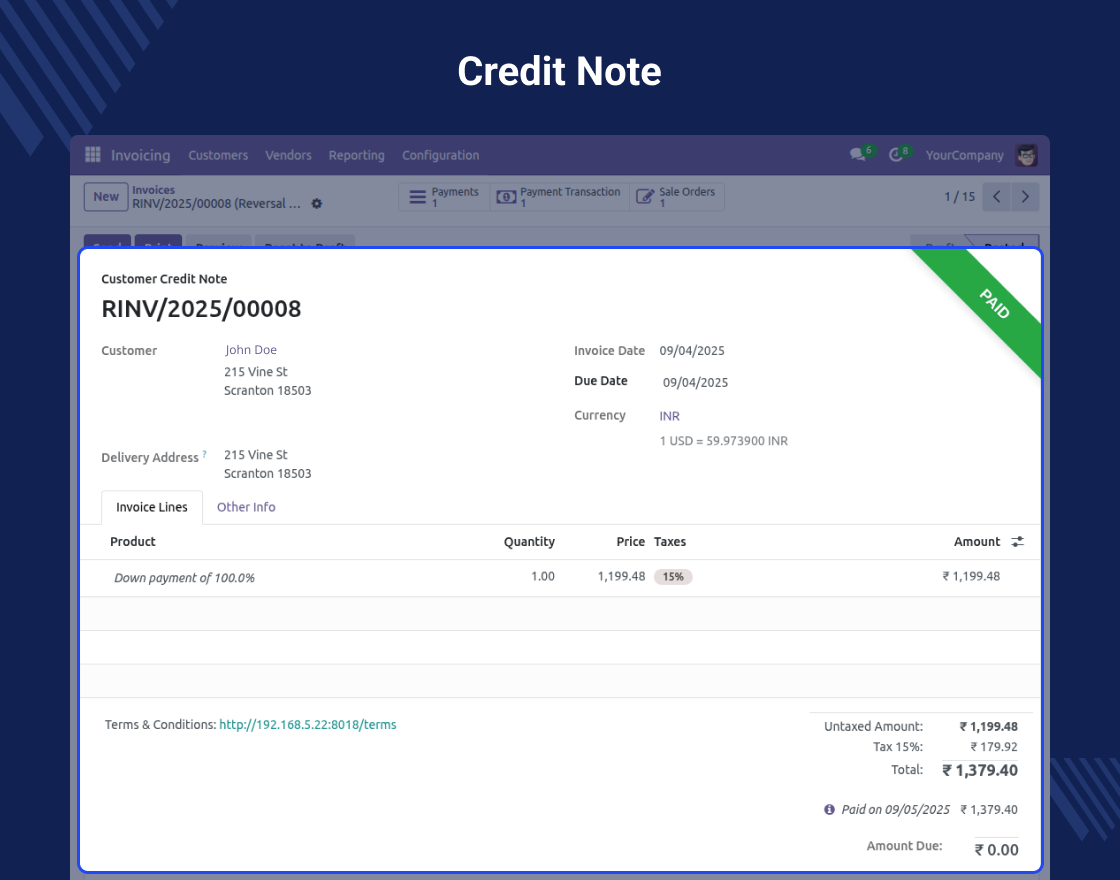Open the activities clock icon with badge 8
The image size is (1120, 880).
pos(896,154)
